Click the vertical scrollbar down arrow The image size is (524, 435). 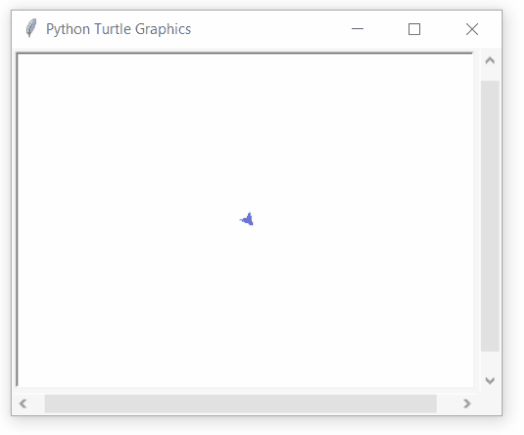[x=490, y=380]
